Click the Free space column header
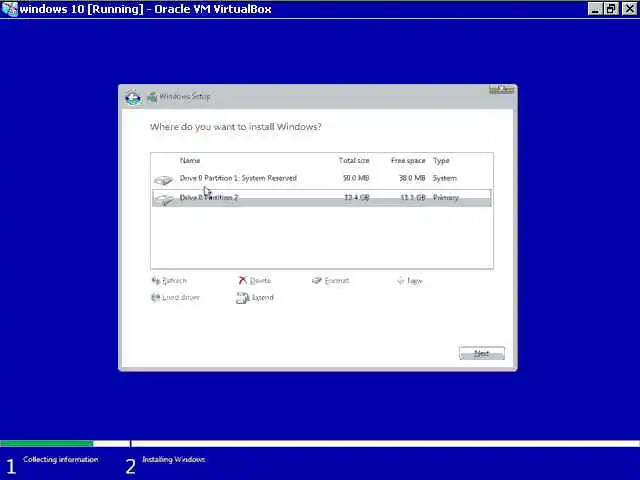This screenshot has height=480, width=640. pos(408,161)
